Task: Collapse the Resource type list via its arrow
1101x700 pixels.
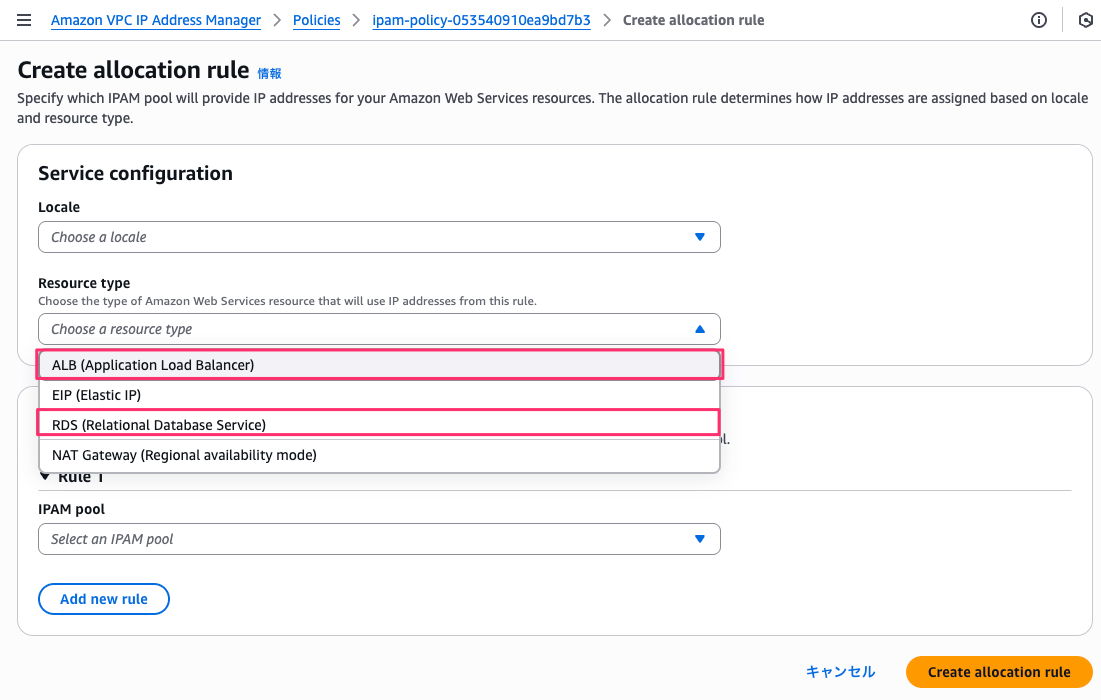Action: (700, 329)
